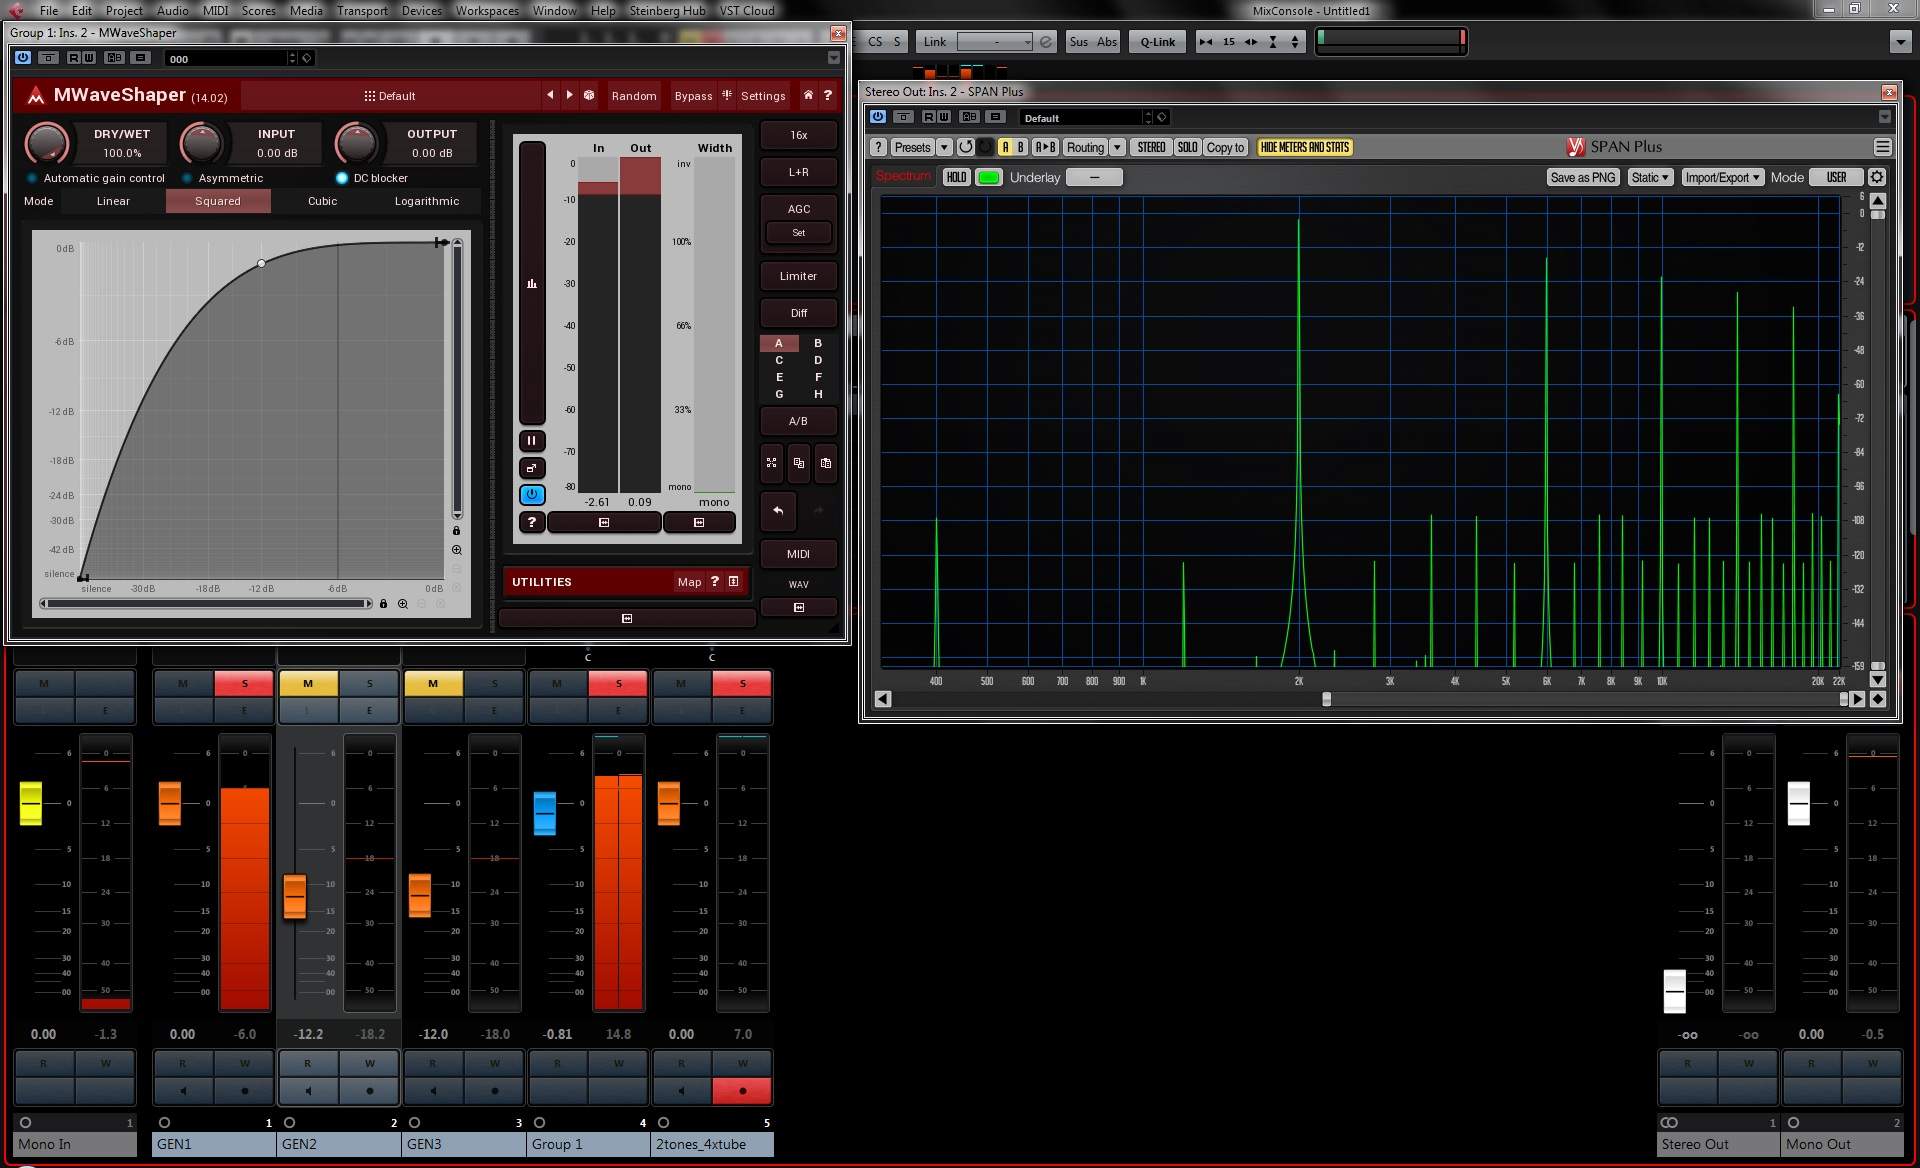Enable Automatic gain control option
The width and height of the screenshot is (1920, 1168).
[x=32, y=178]
